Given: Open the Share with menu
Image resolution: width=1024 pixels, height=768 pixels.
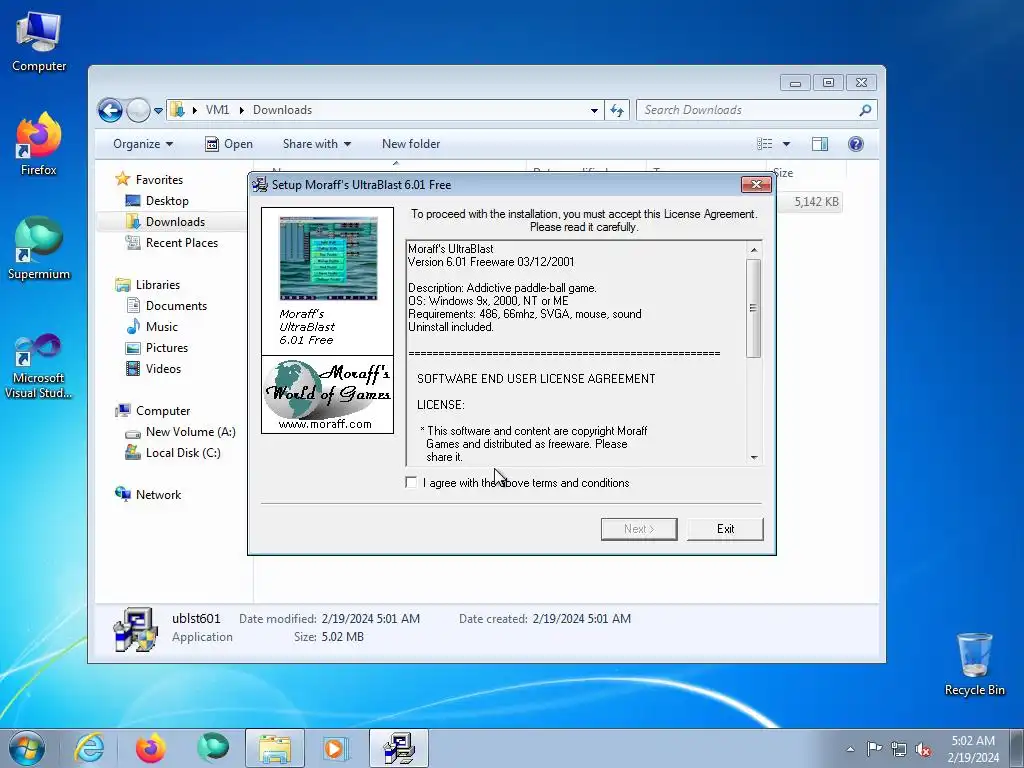Looking at the screenshot, I should [x=317, y=144].
